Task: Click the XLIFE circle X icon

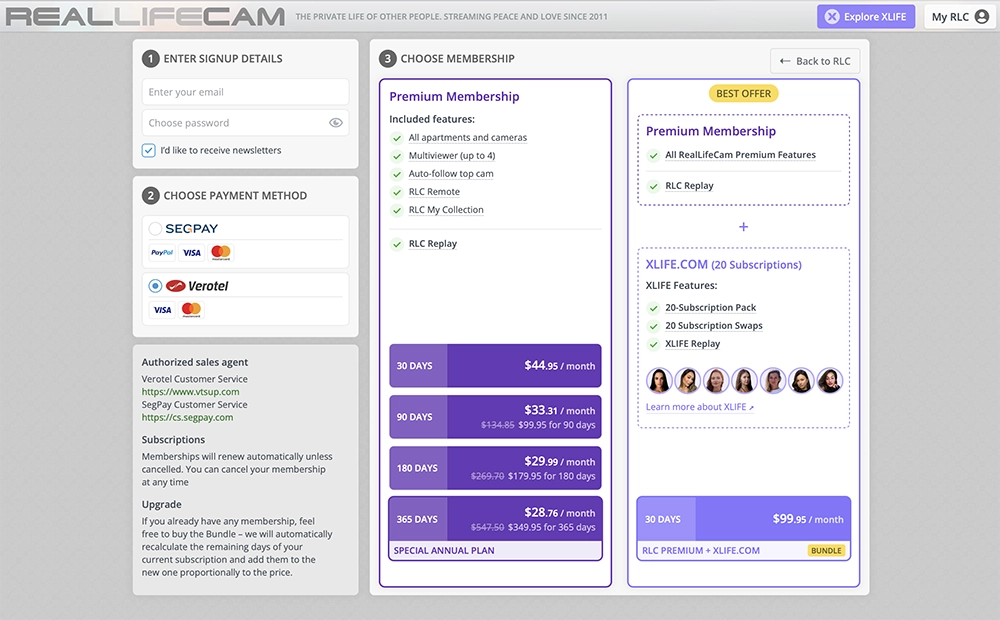Action: [x=832, y=17]
